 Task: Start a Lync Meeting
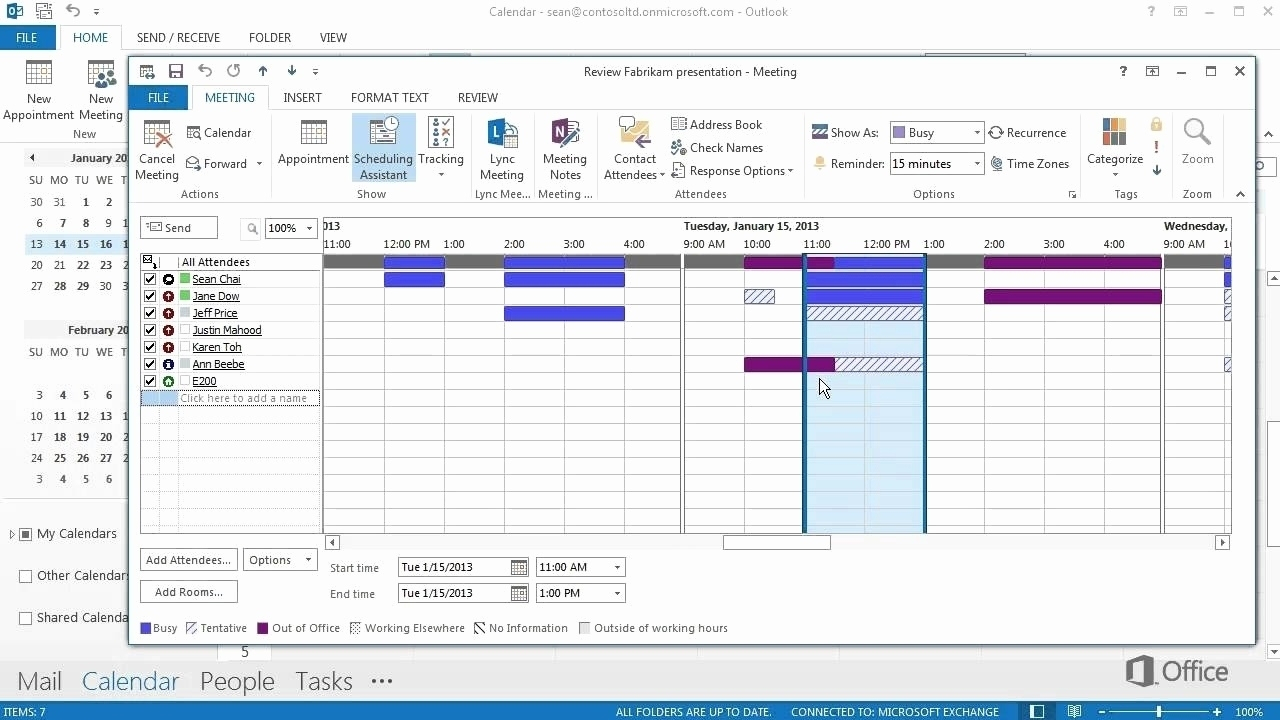click(502, 148)
